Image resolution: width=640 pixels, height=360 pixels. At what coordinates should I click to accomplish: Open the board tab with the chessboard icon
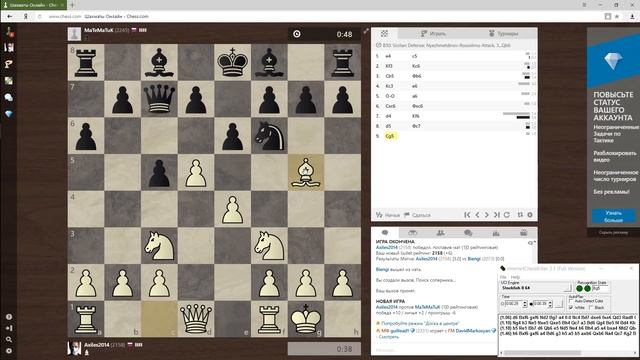(x=384, y=33)
